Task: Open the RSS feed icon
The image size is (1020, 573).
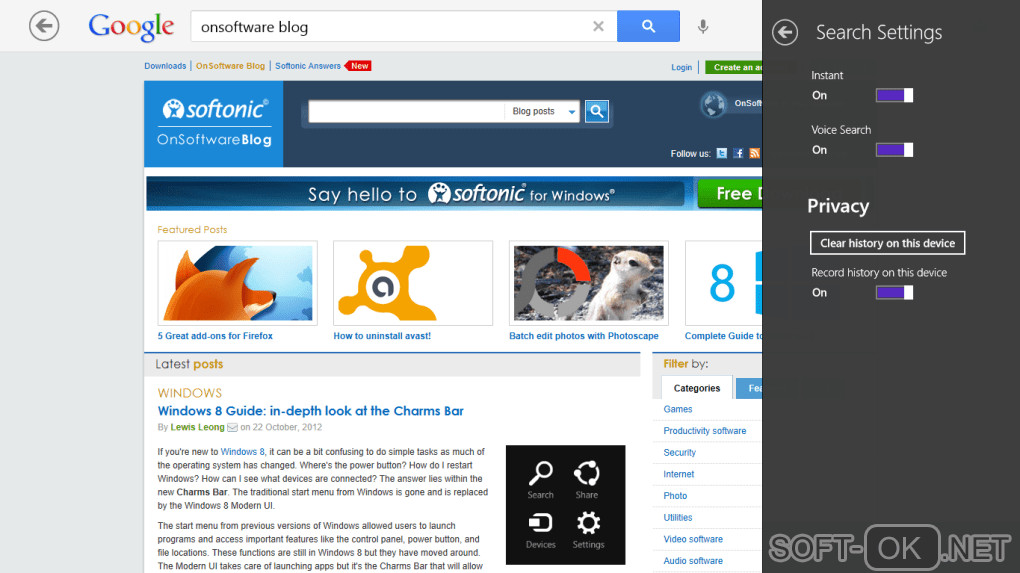Action: [x=754, y=153]
